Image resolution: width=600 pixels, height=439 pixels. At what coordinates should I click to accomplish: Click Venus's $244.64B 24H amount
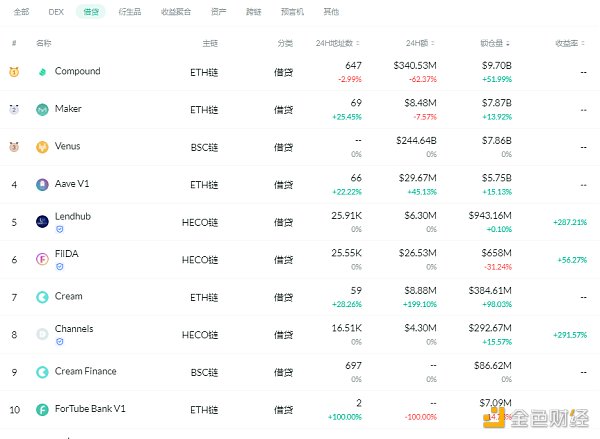[416, 140]
